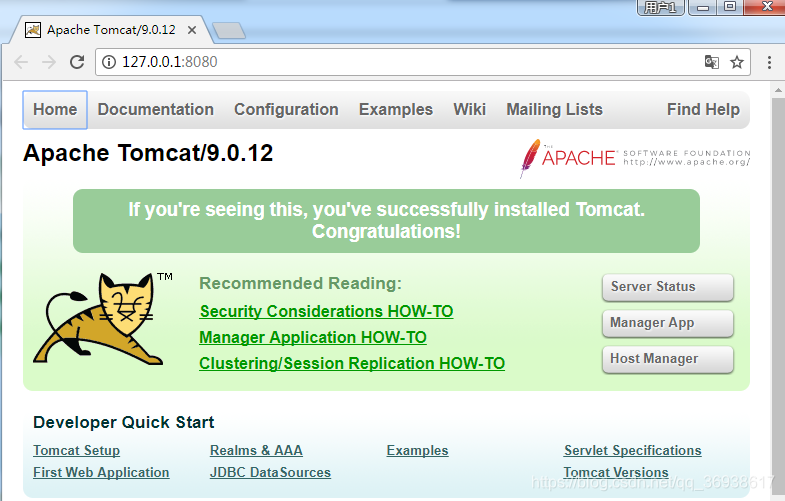Select the Apache Tomcat/9.0.12 browser tab

click(111, 30)
